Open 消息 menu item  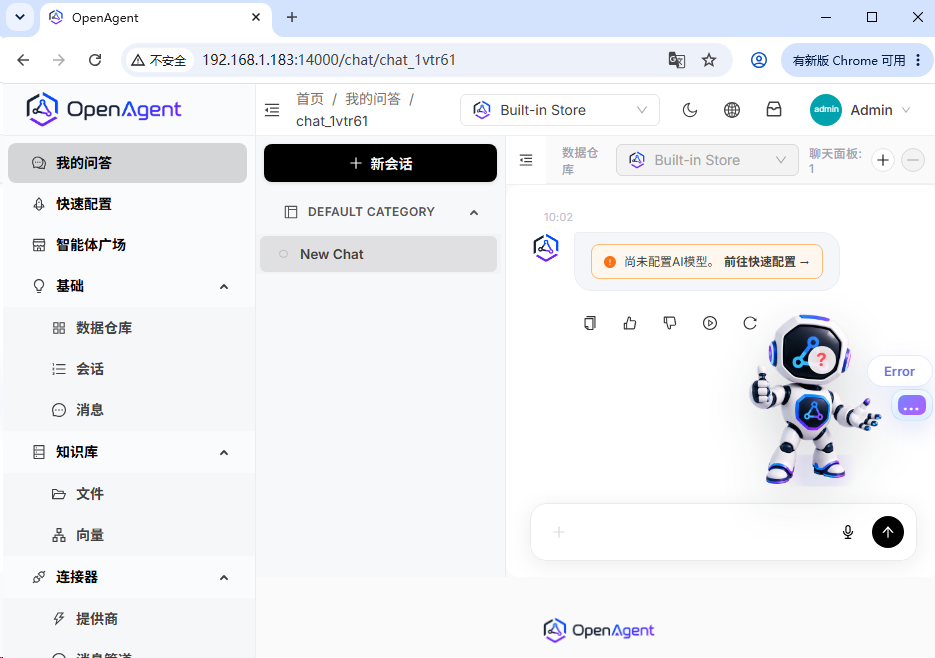(x=127, y=410)
